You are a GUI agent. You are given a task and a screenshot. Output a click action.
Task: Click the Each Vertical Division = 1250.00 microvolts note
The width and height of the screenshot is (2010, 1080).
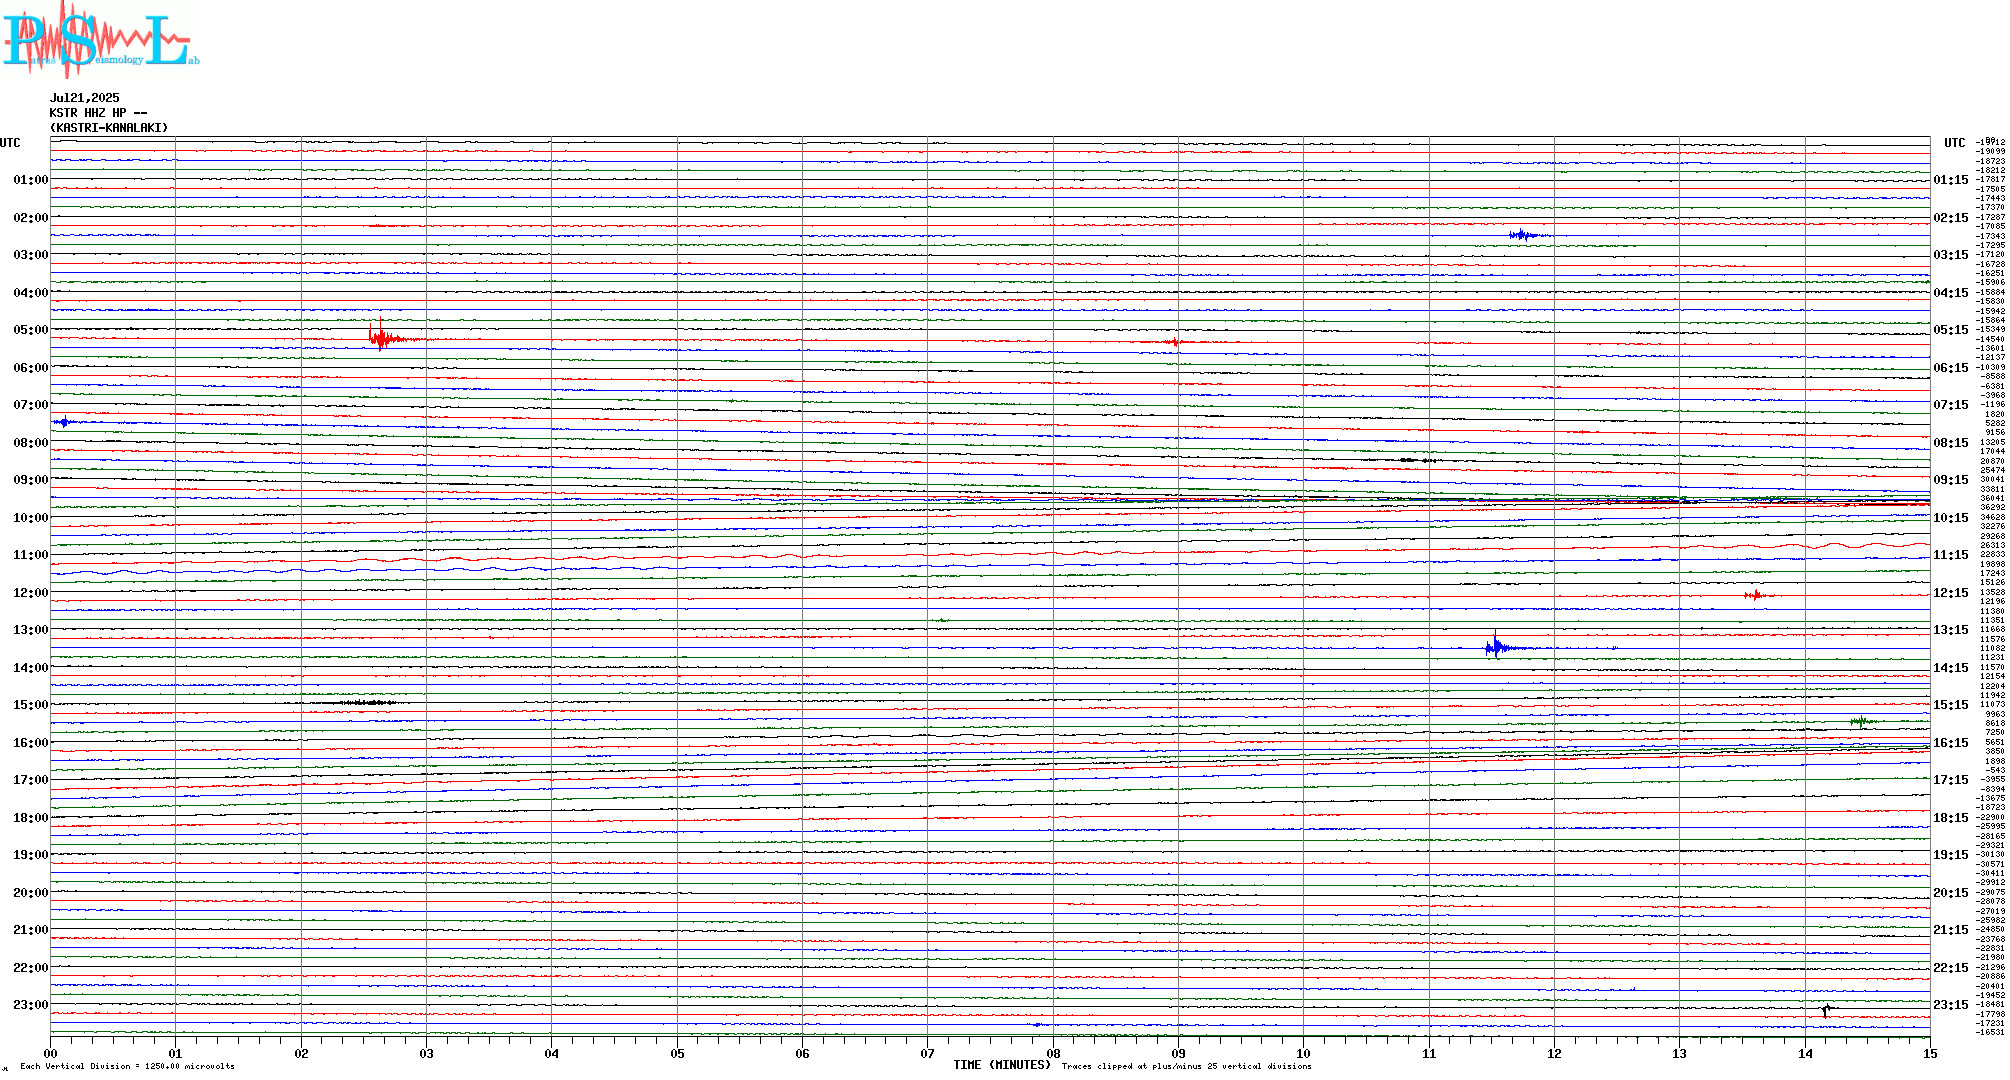point(127,1066)
